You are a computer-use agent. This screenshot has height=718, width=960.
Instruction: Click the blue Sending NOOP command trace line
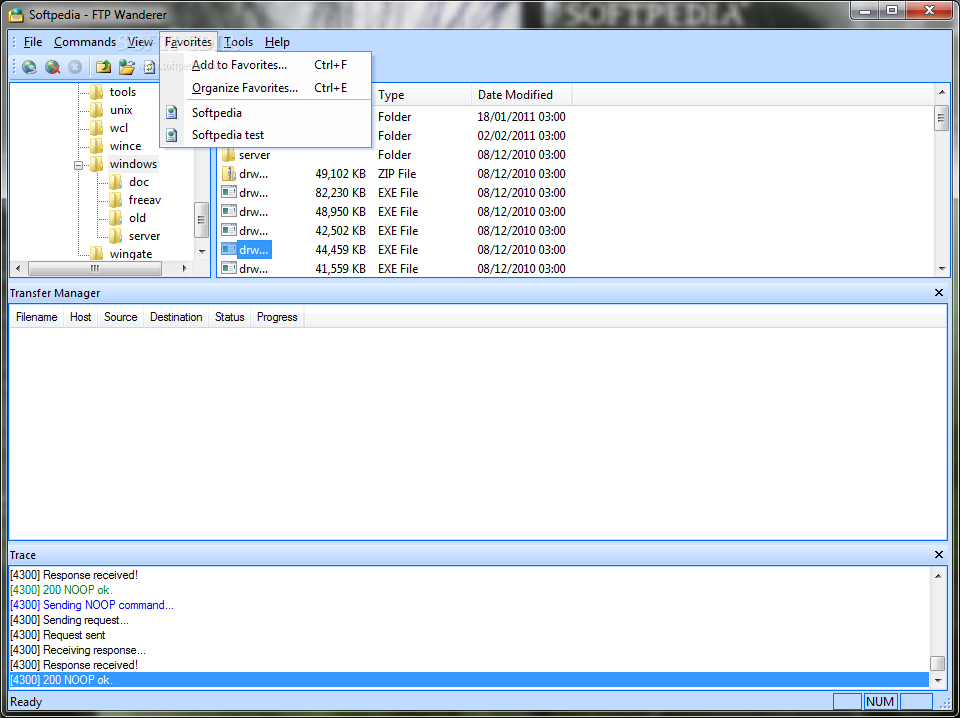(92, 605)
